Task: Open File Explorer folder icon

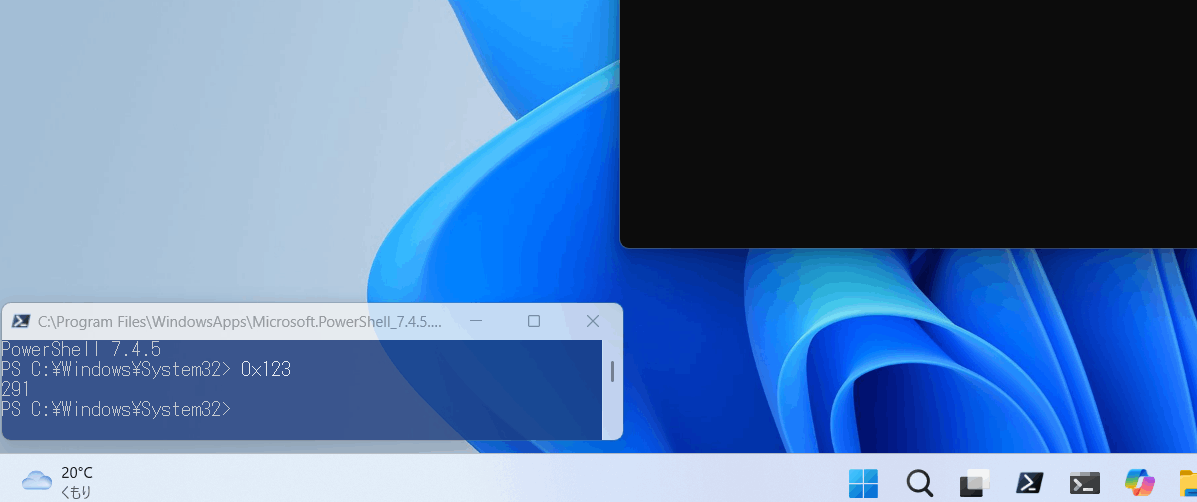Action: point(1188,483)
